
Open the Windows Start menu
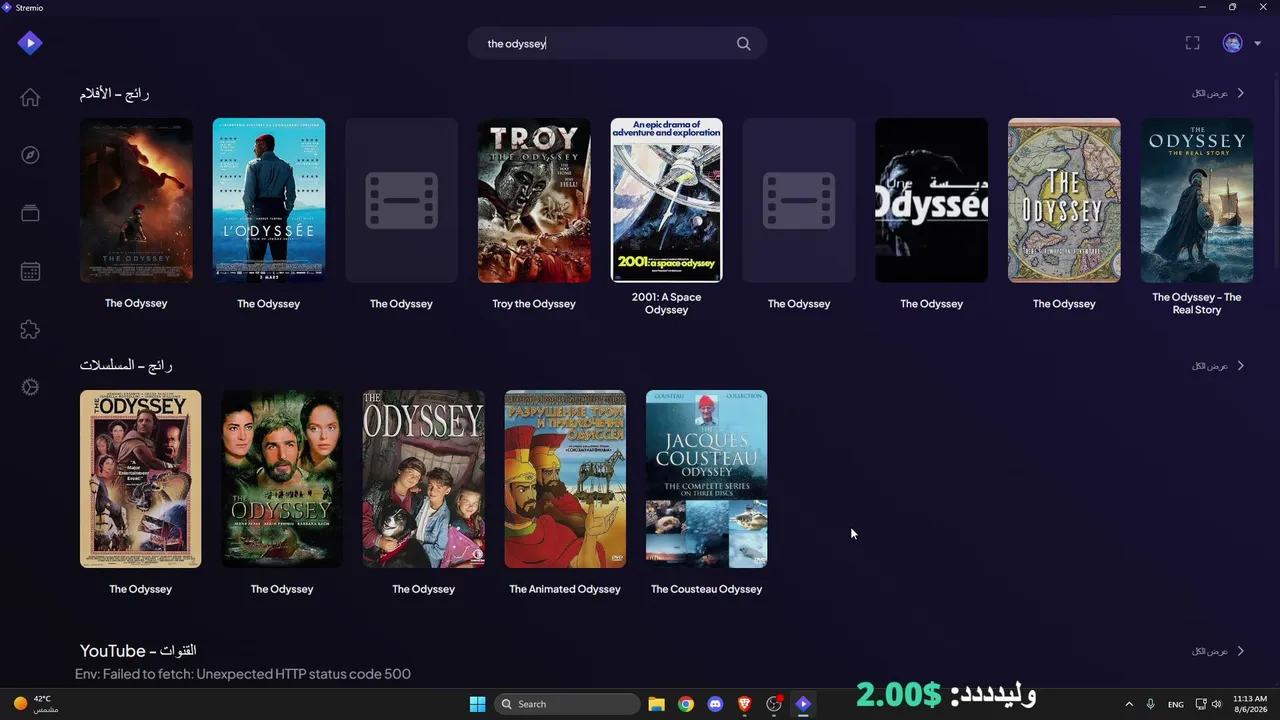click(x=477, y=704)
